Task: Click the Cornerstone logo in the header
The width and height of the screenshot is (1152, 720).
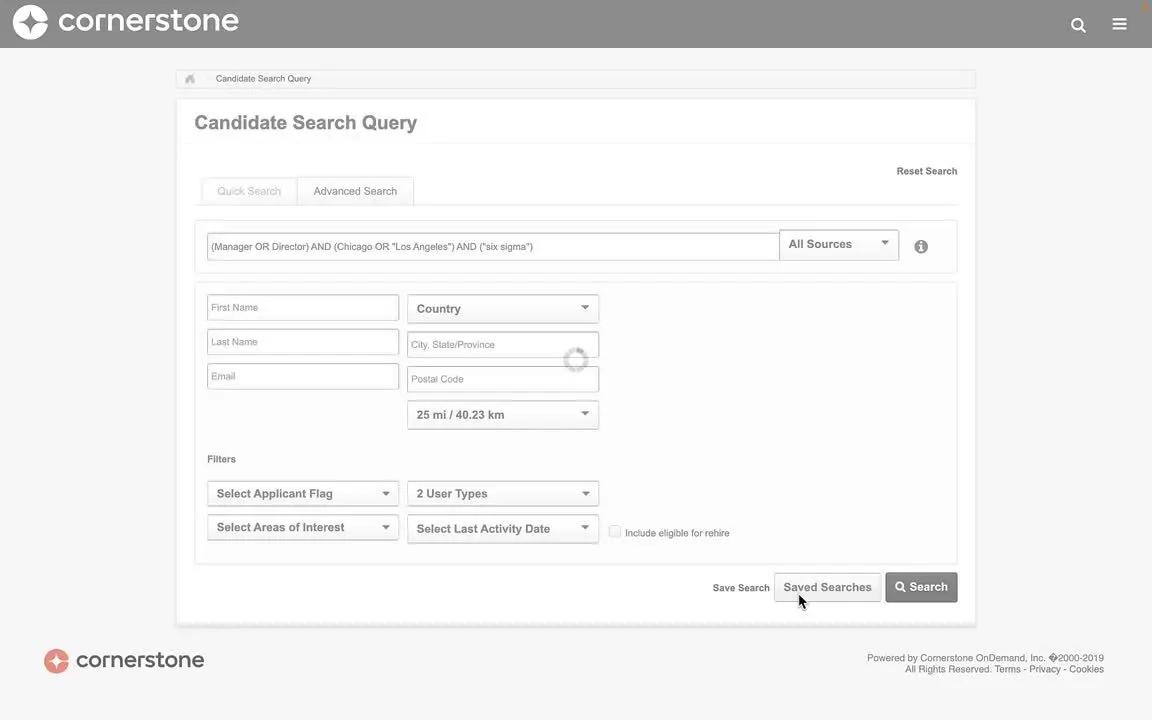Action: (125, 20)
